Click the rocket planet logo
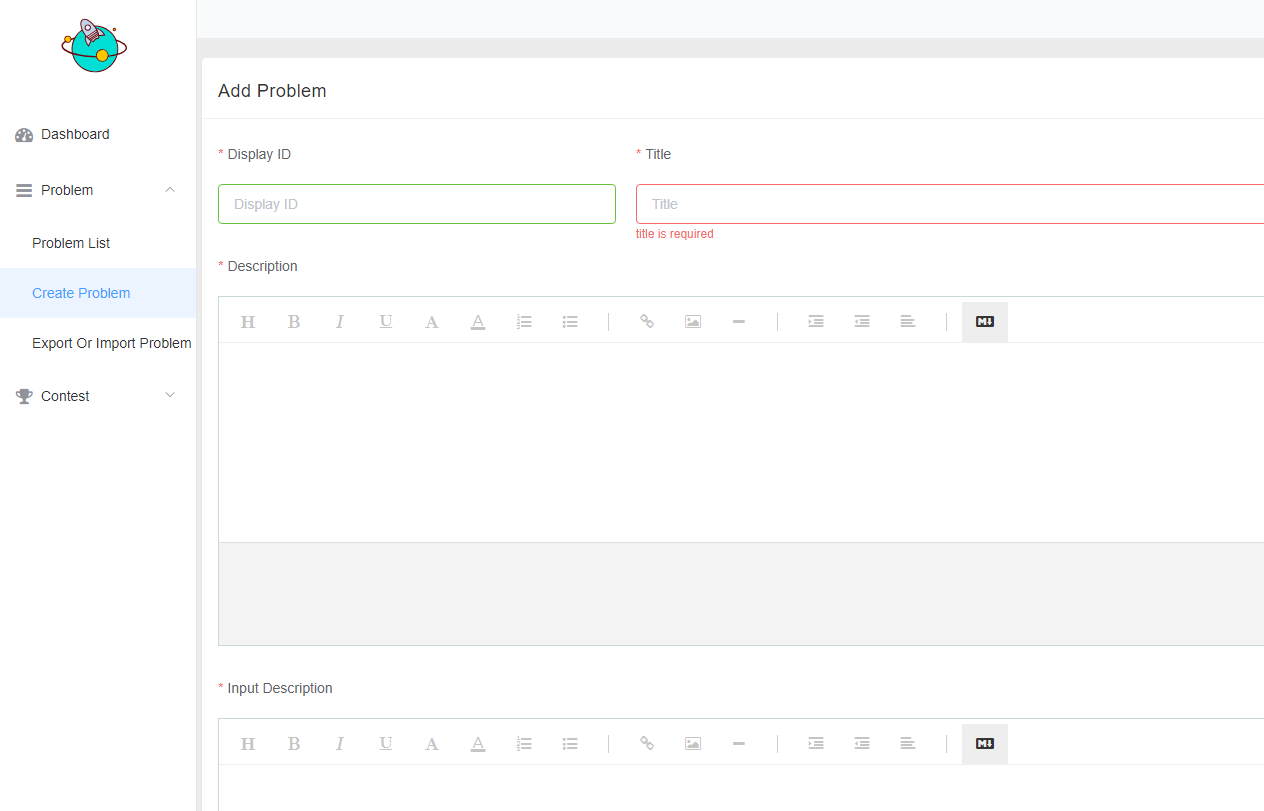The image size is (1264, 811). pyautogui.click(x=94, y=46)
